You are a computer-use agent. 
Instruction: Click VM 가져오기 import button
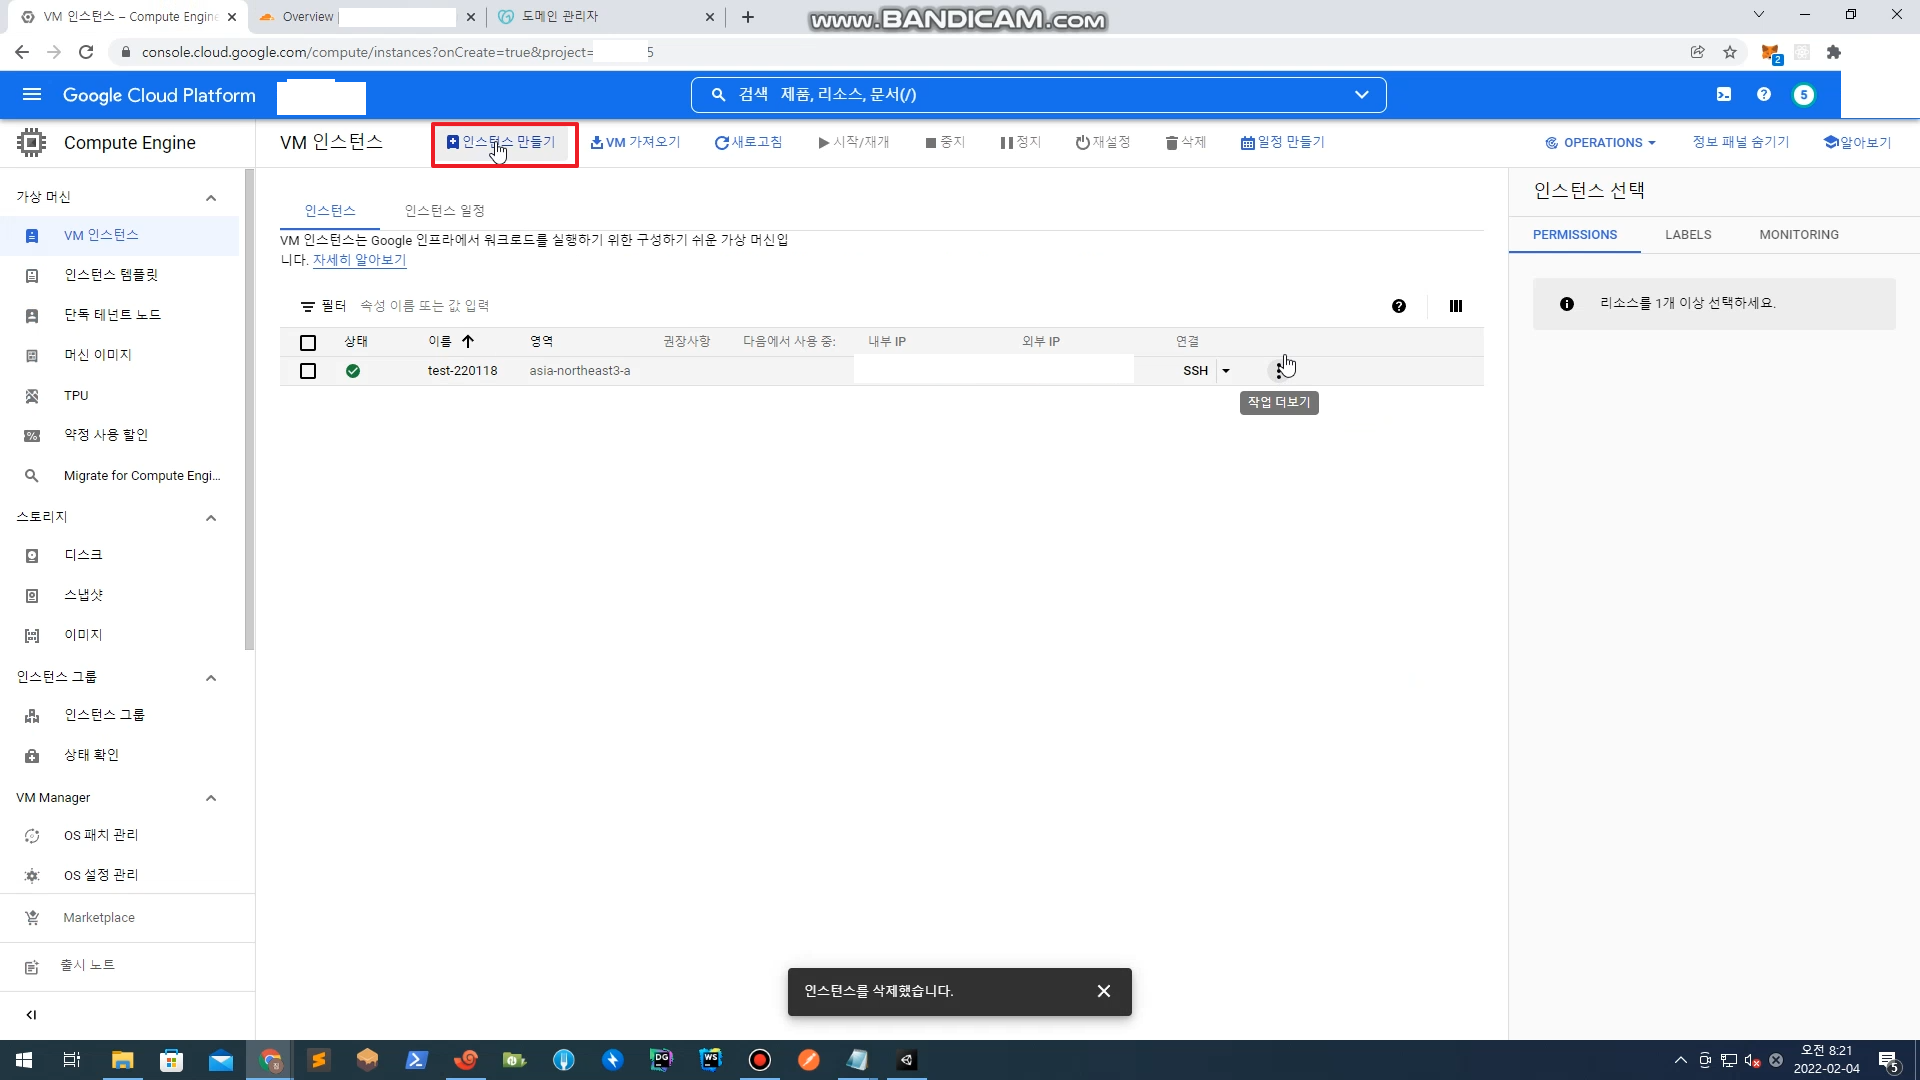click(x=635, y=142)
